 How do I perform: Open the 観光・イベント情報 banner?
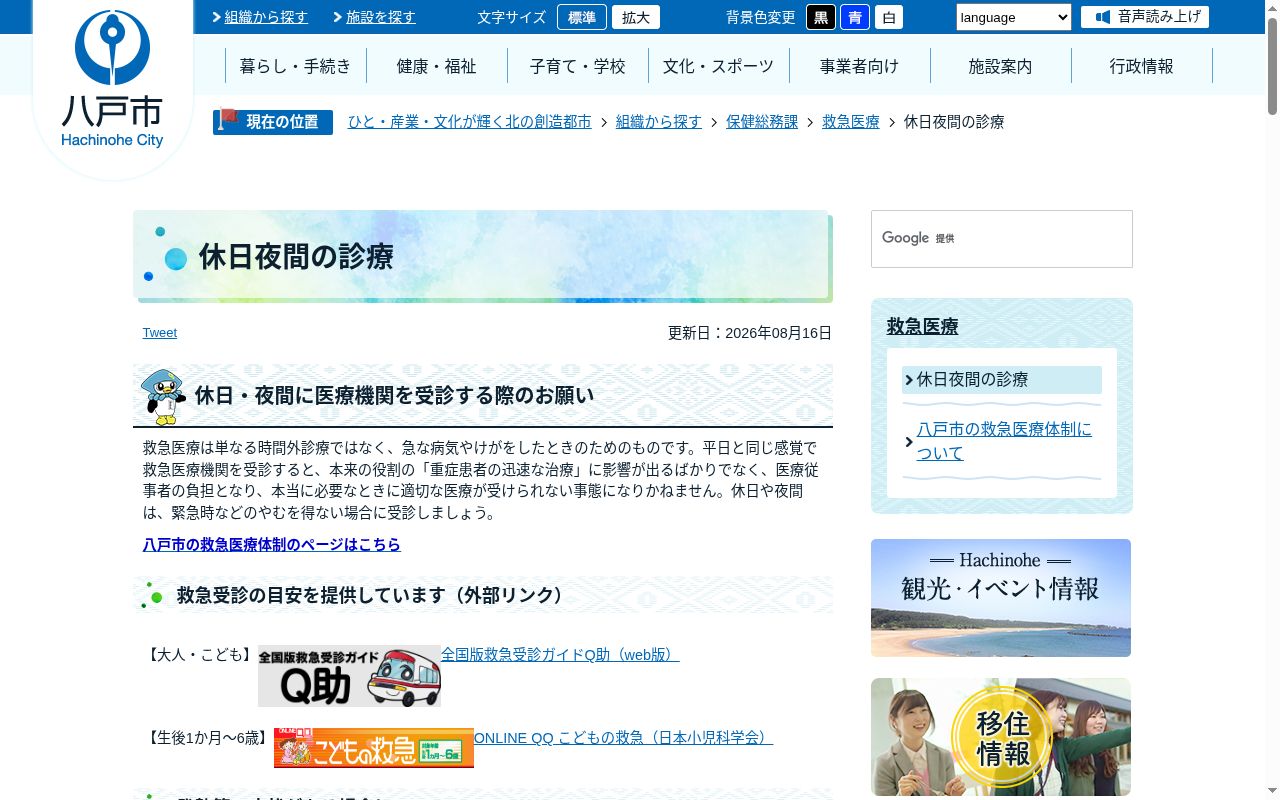point(1001,598)
